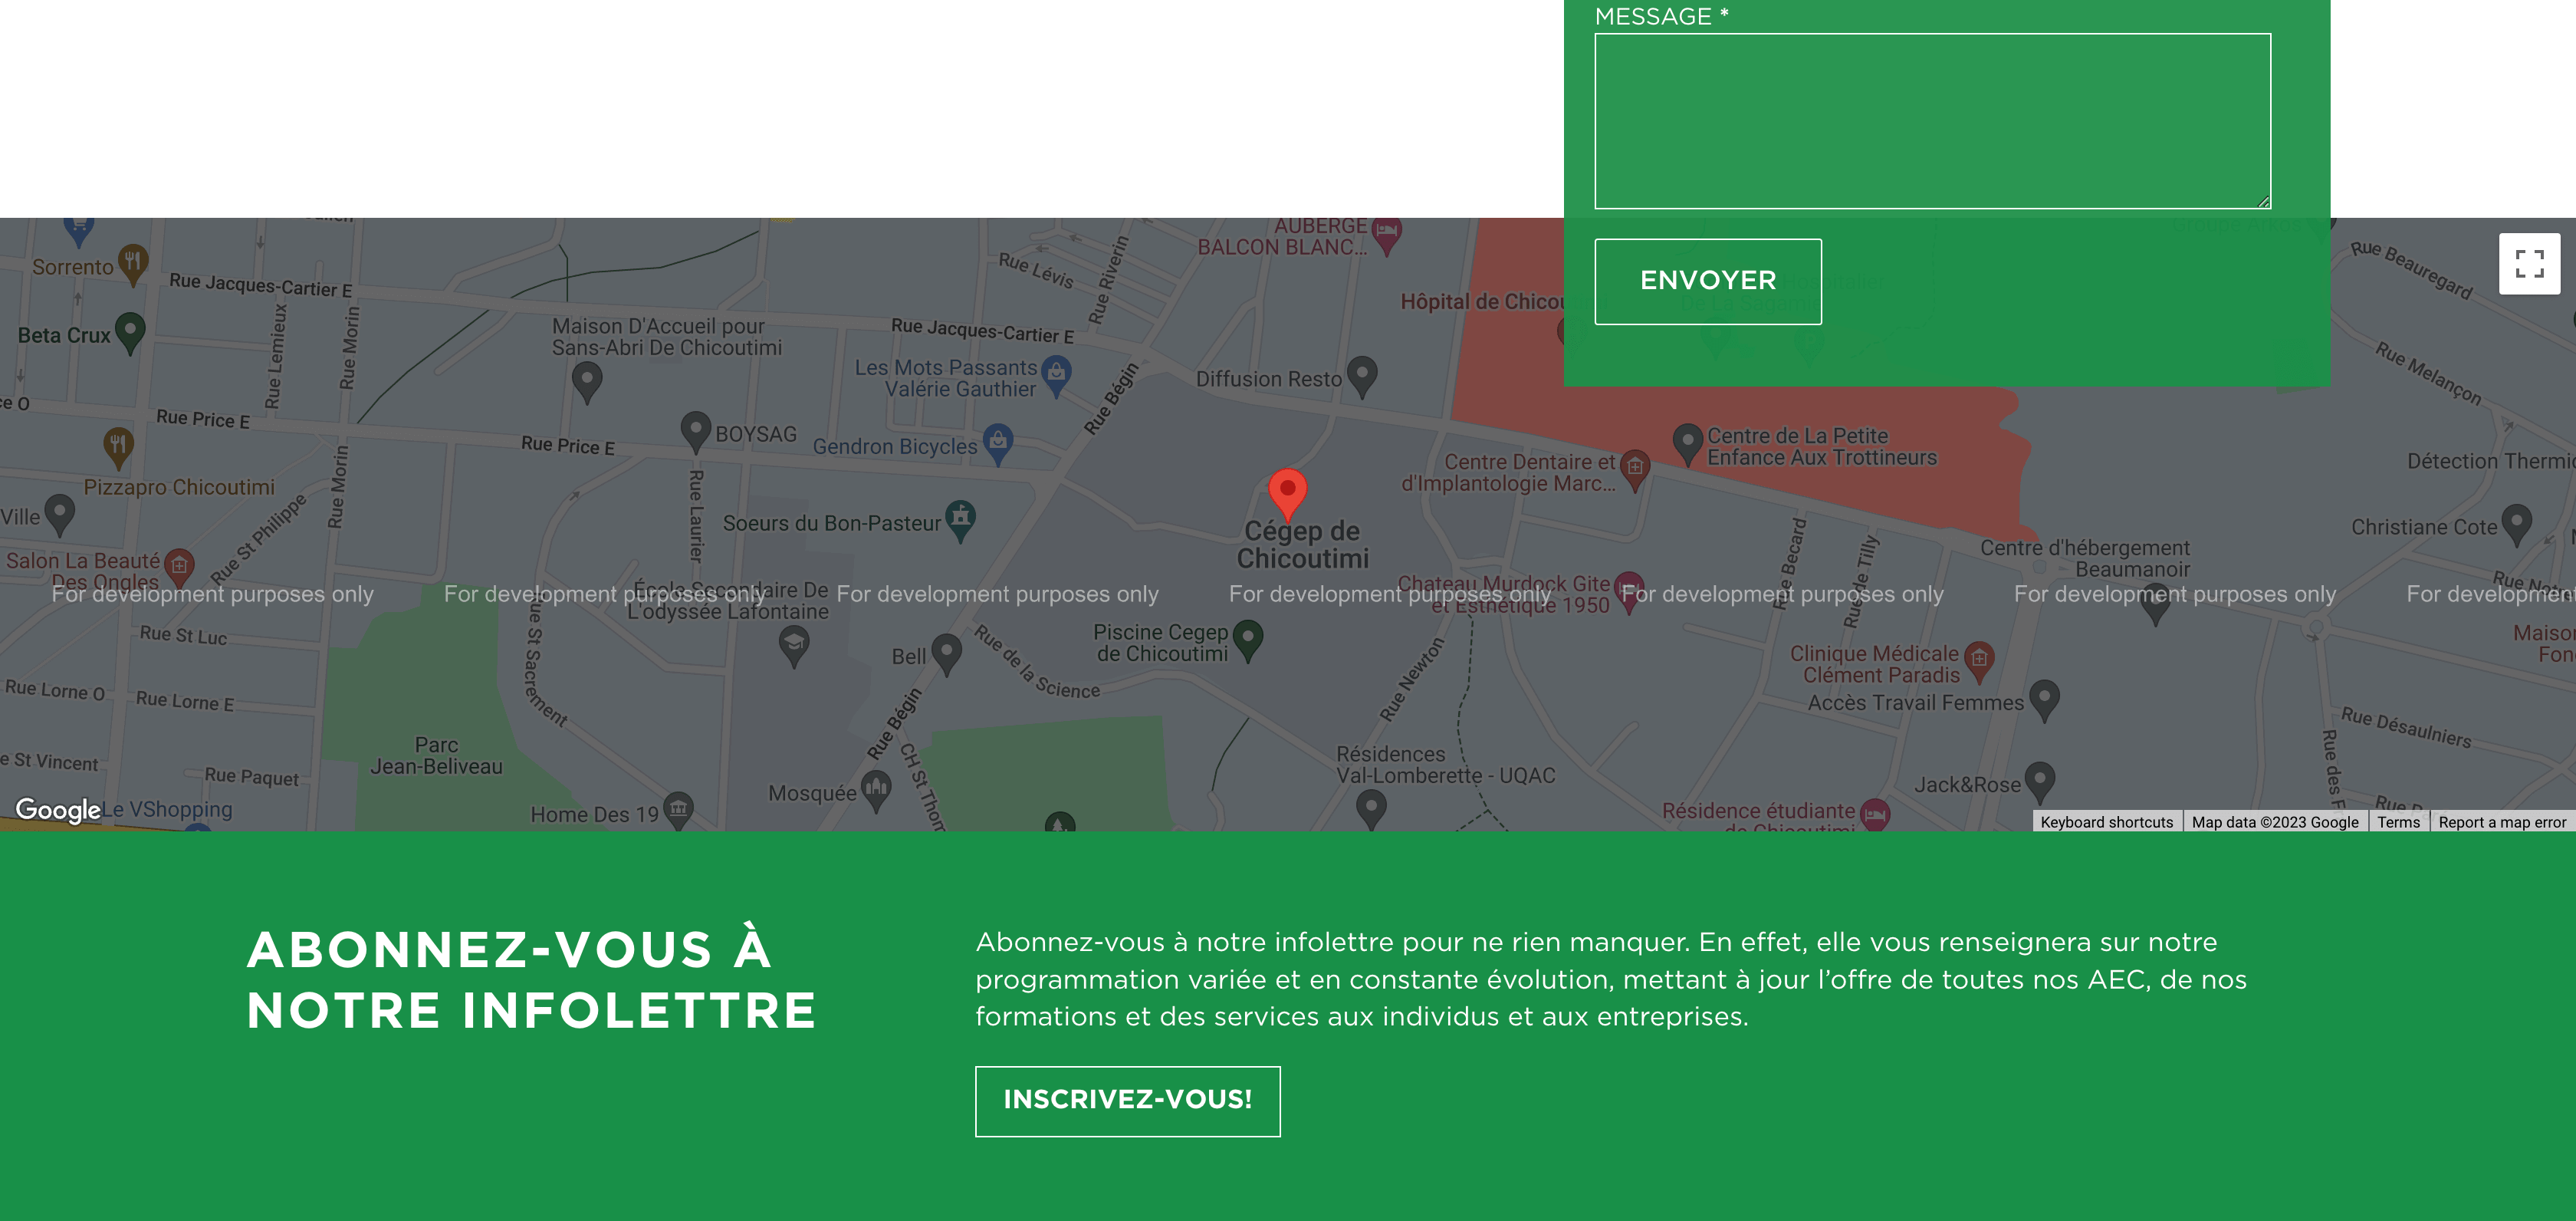Select the Salon La Beauté Des Ongles marker
2576x1221 pixels.
[179, 569]
